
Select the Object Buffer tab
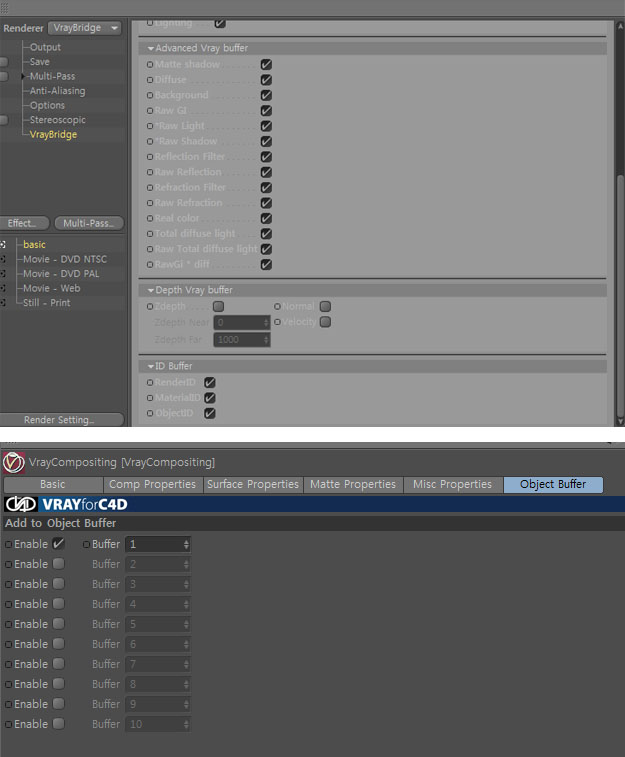(x=553, y=484)
